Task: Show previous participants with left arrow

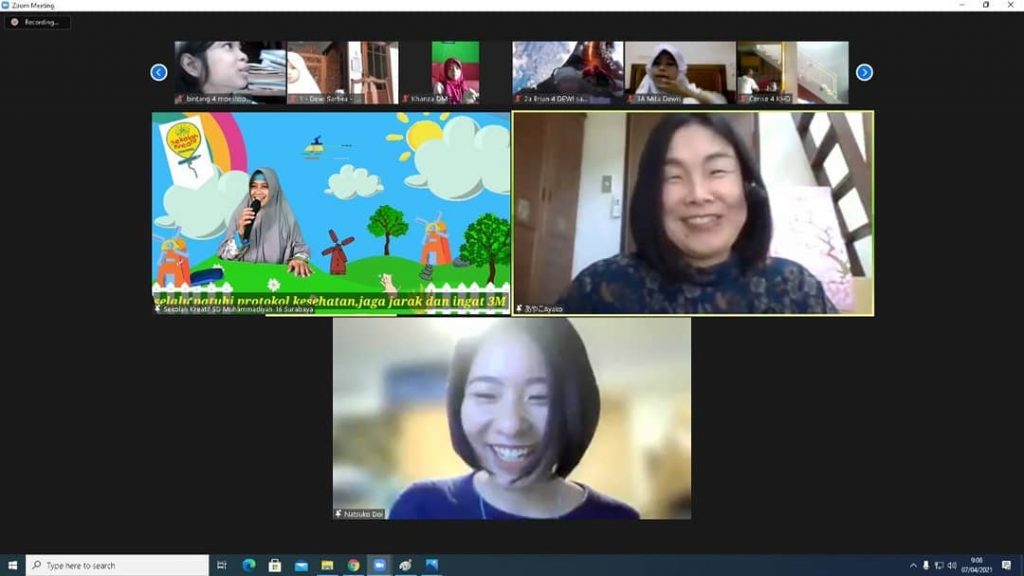Action: pos(159,72)
